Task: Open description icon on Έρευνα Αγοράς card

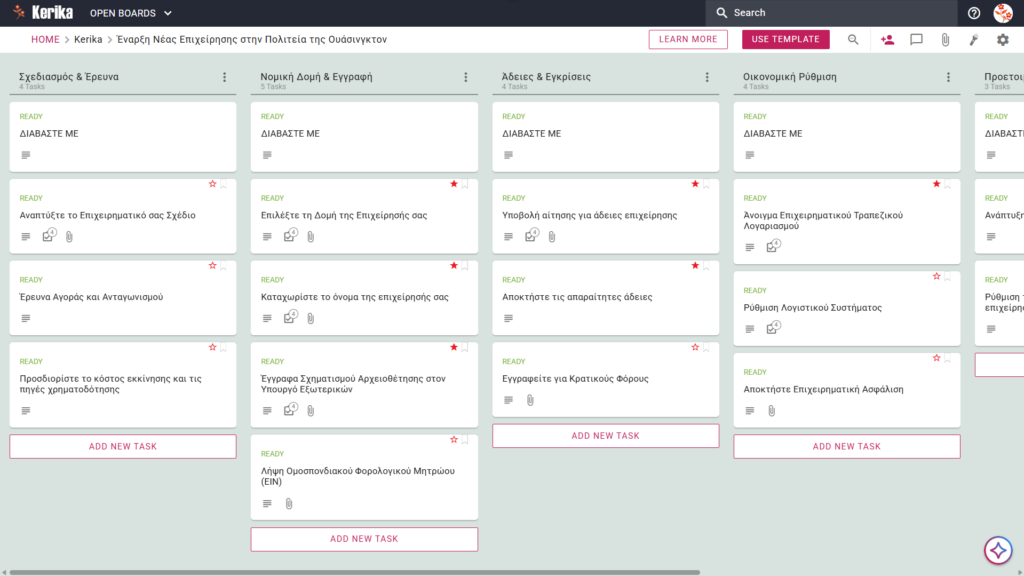Action: click(x=25, y=318)
